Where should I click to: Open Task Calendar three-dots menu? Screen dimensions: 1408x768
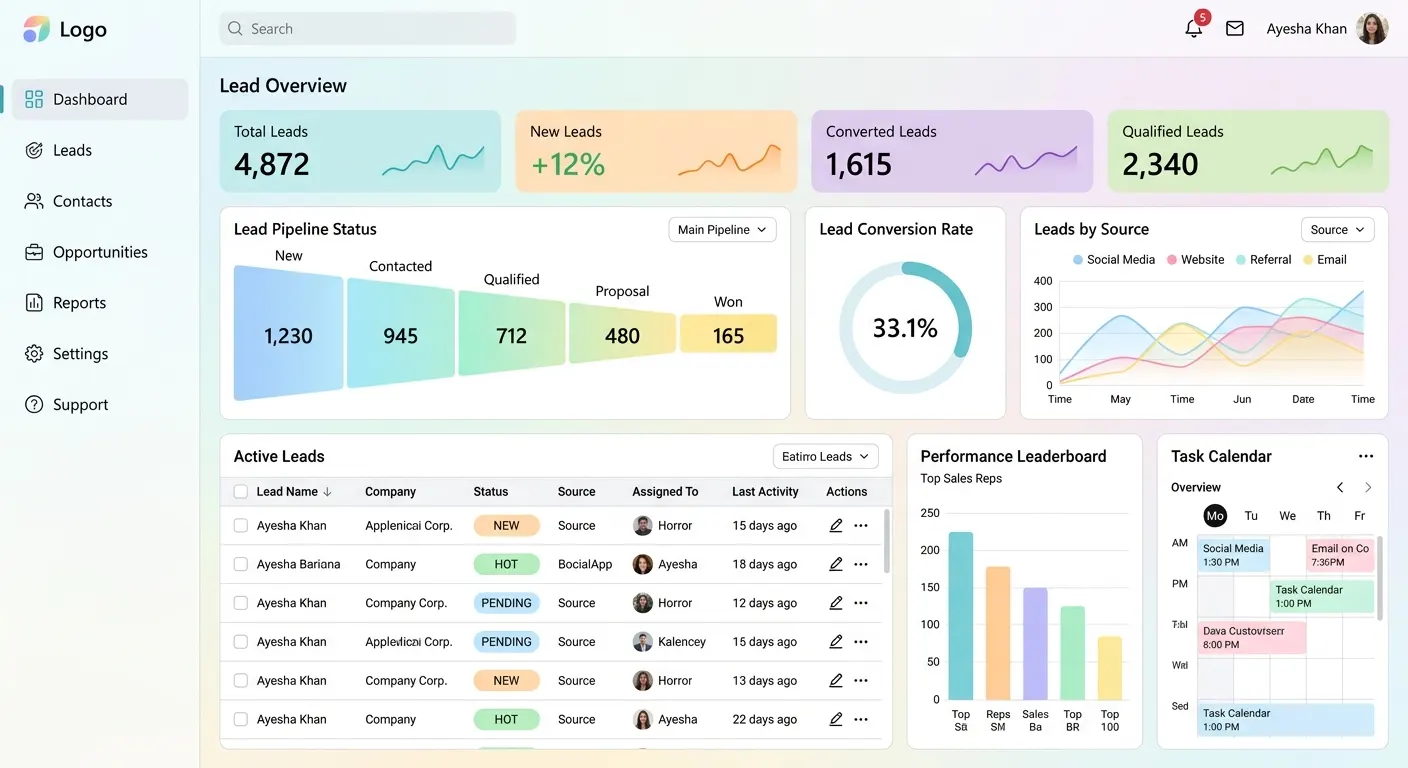pyautogui.click(x=1366, y=456)
